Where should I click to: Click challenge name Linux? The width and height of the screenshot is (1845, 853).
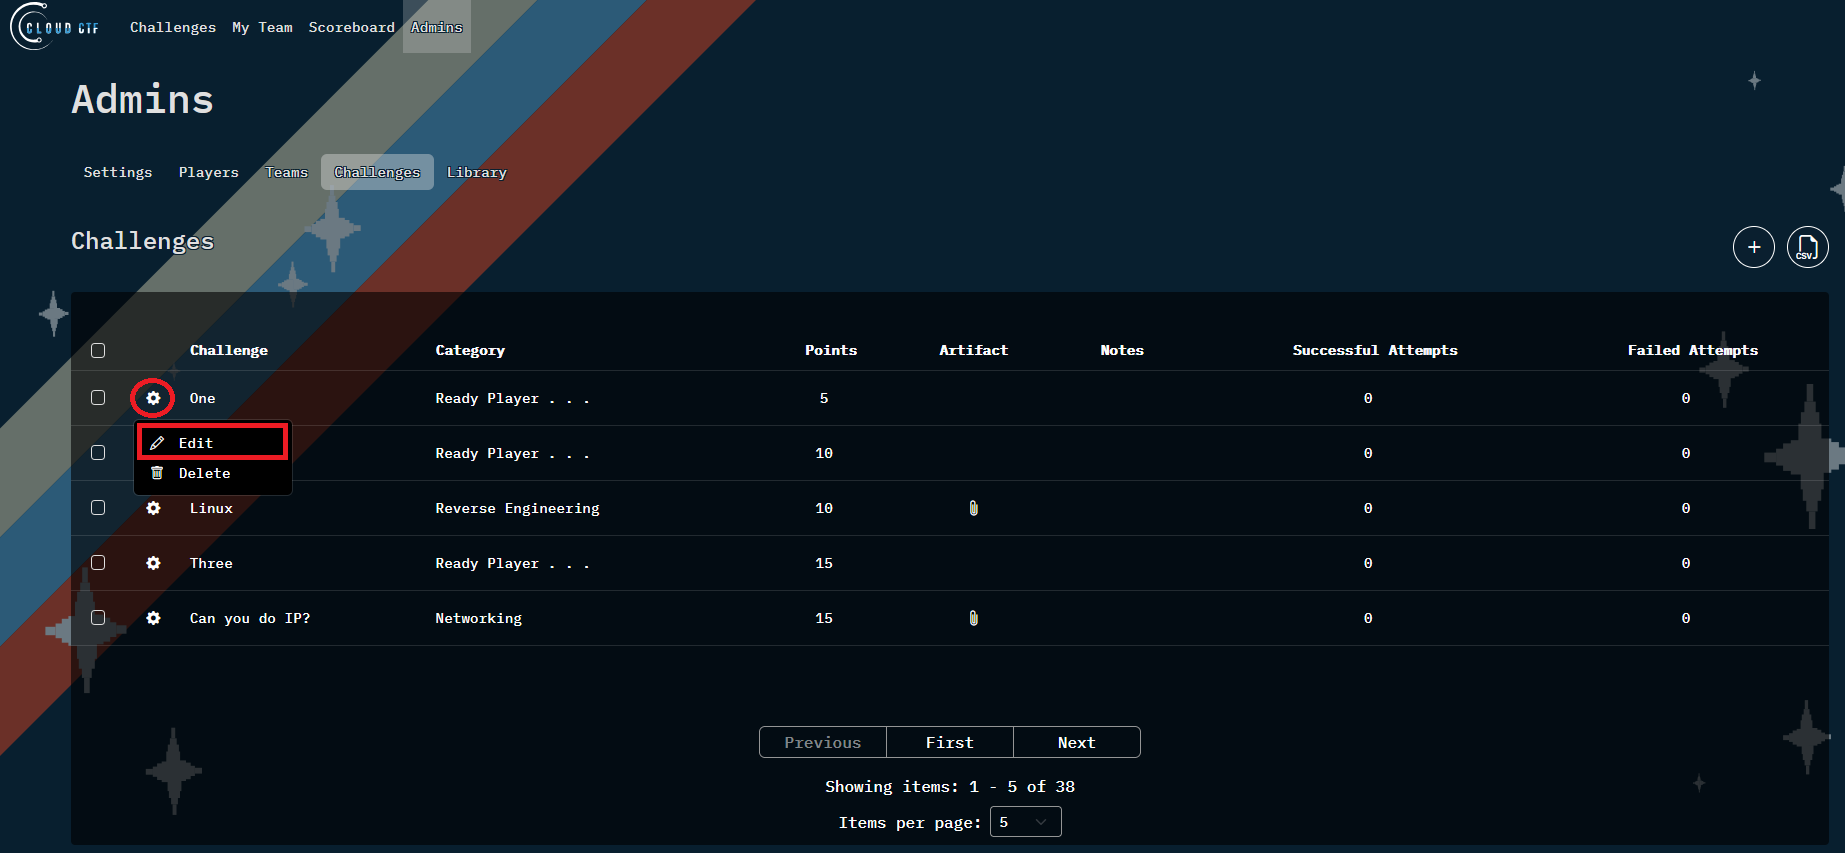(211, 508)
